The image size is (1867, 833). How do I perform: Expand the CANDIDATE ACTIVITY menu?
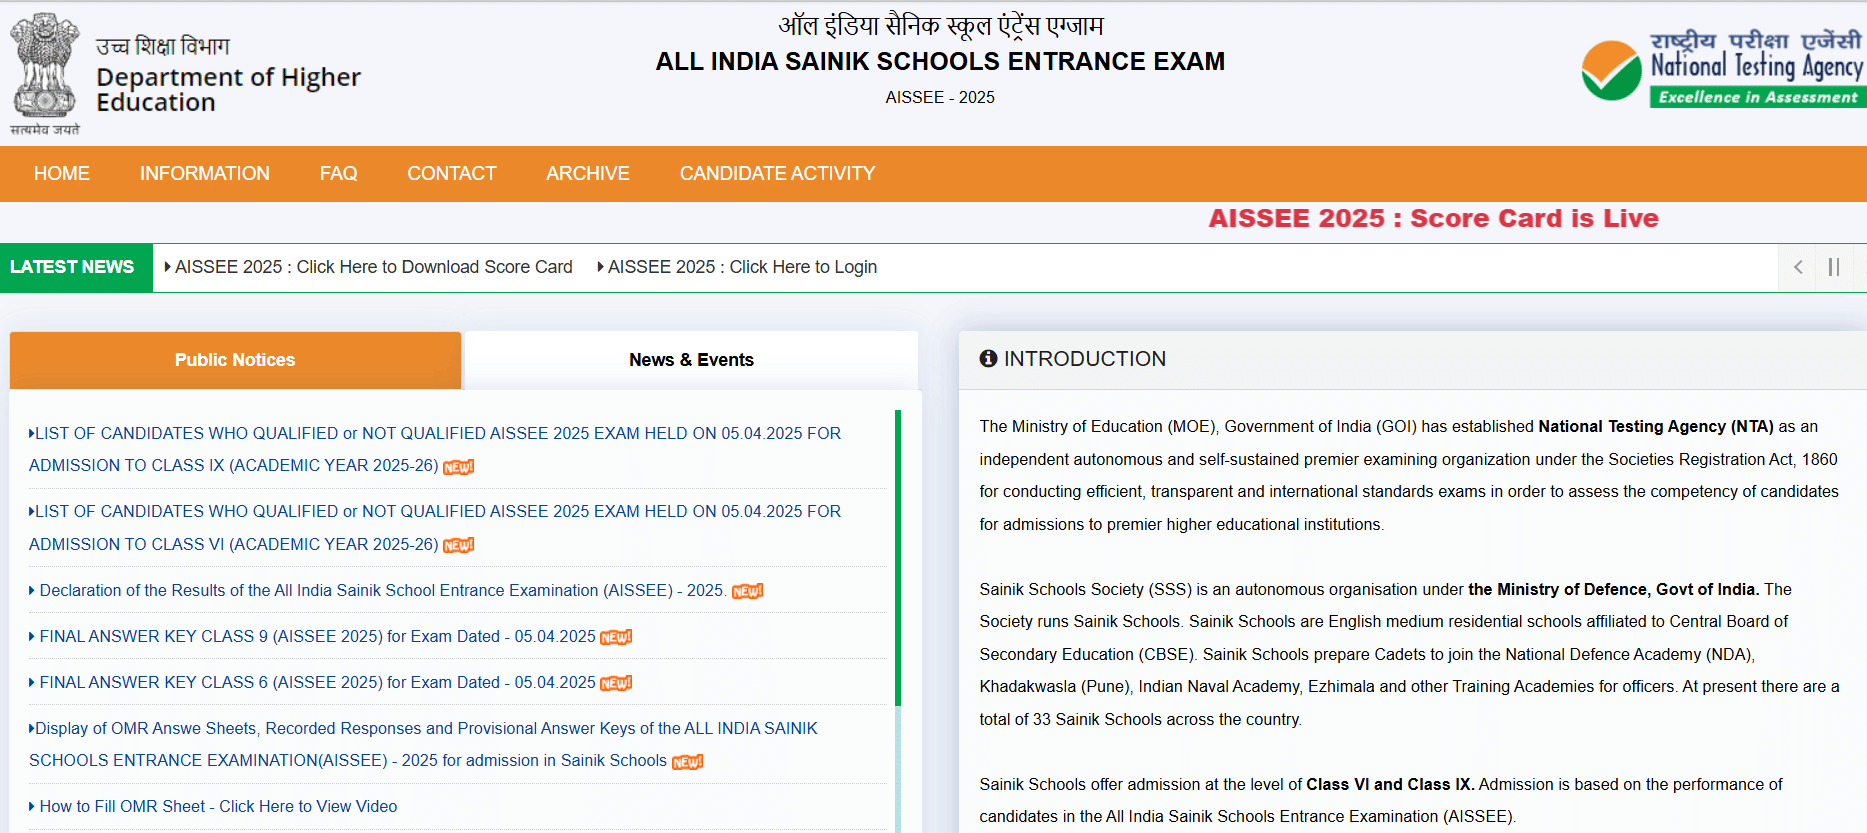click(777, 174)
